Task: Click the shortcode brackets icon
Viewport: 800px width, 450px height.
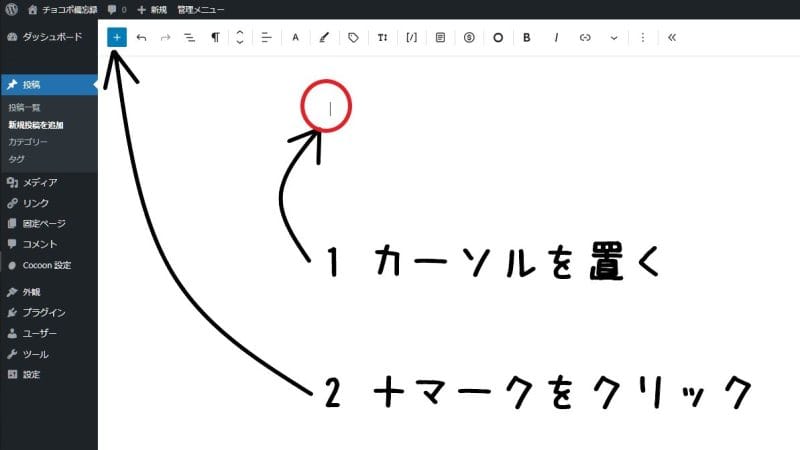Action: point(412,37)
